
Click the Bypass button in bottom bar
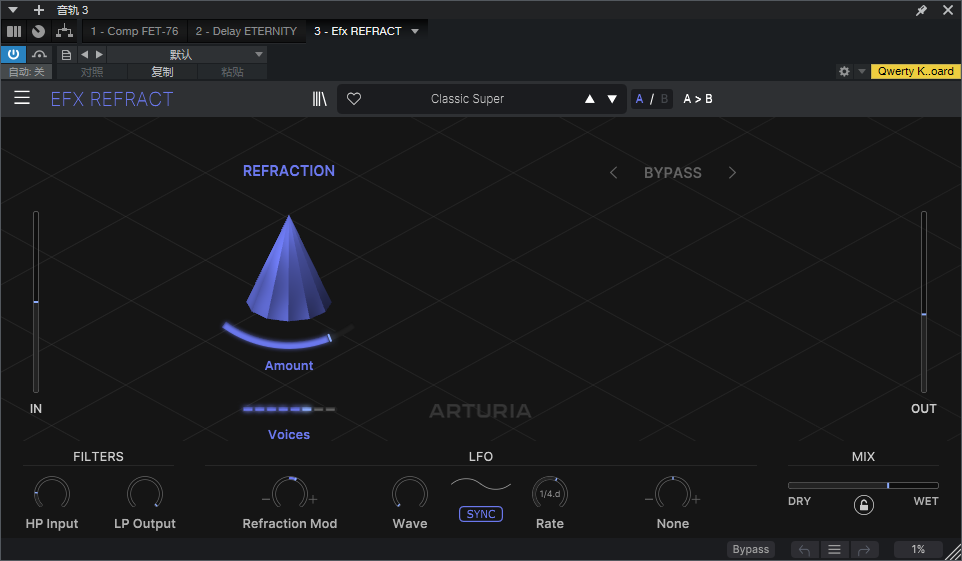(750, 549)
